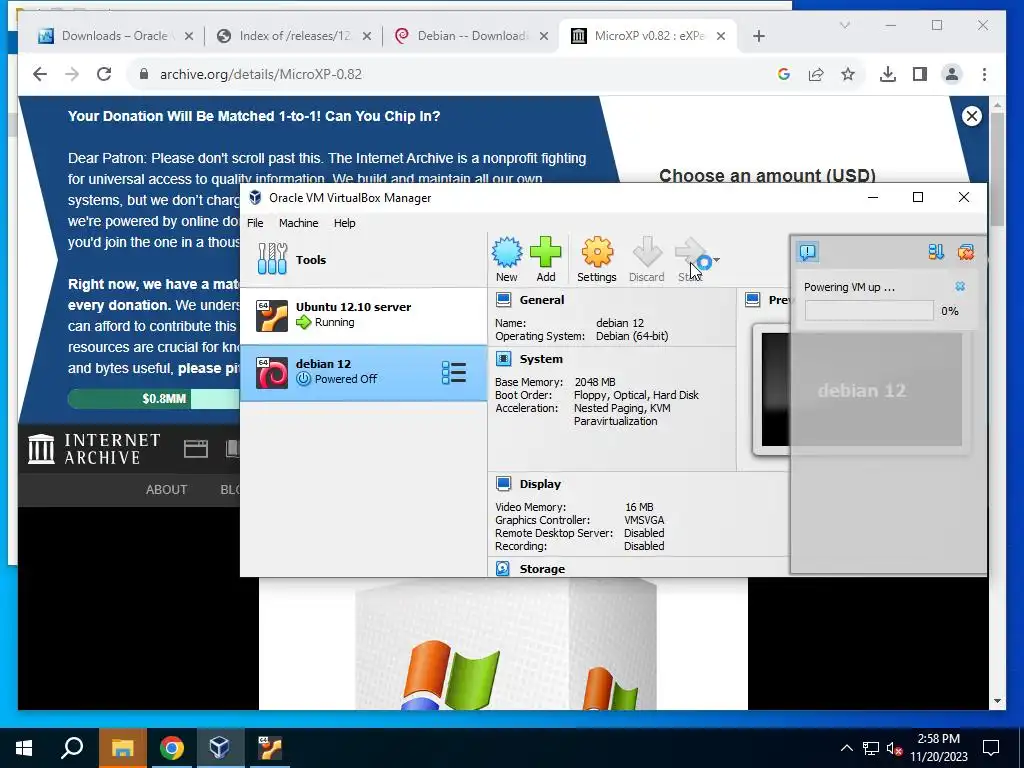Click the Chrome taskbar icon
Viewport: 1024px width, 768px height.
pyautogui.click(x=171, y=748)
